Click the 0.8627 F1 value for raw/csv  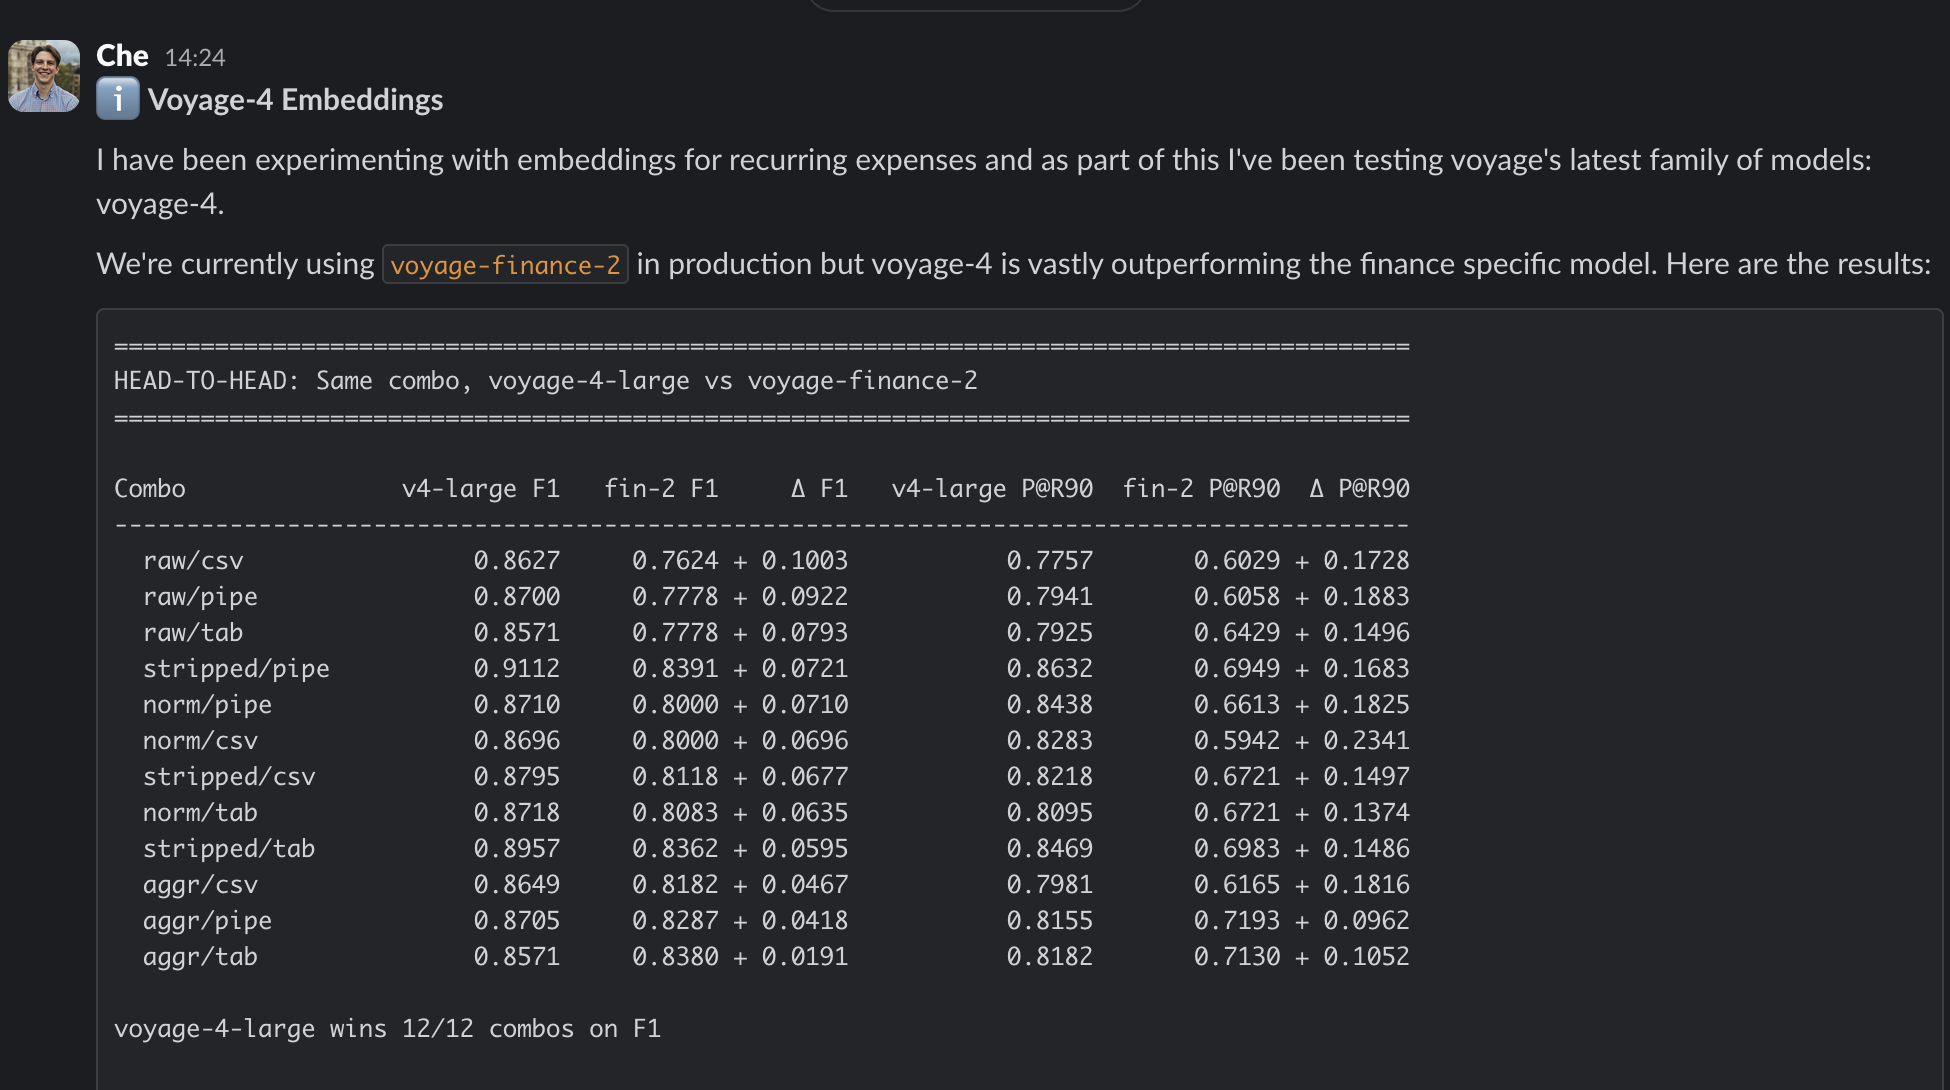tap(517, 561)
